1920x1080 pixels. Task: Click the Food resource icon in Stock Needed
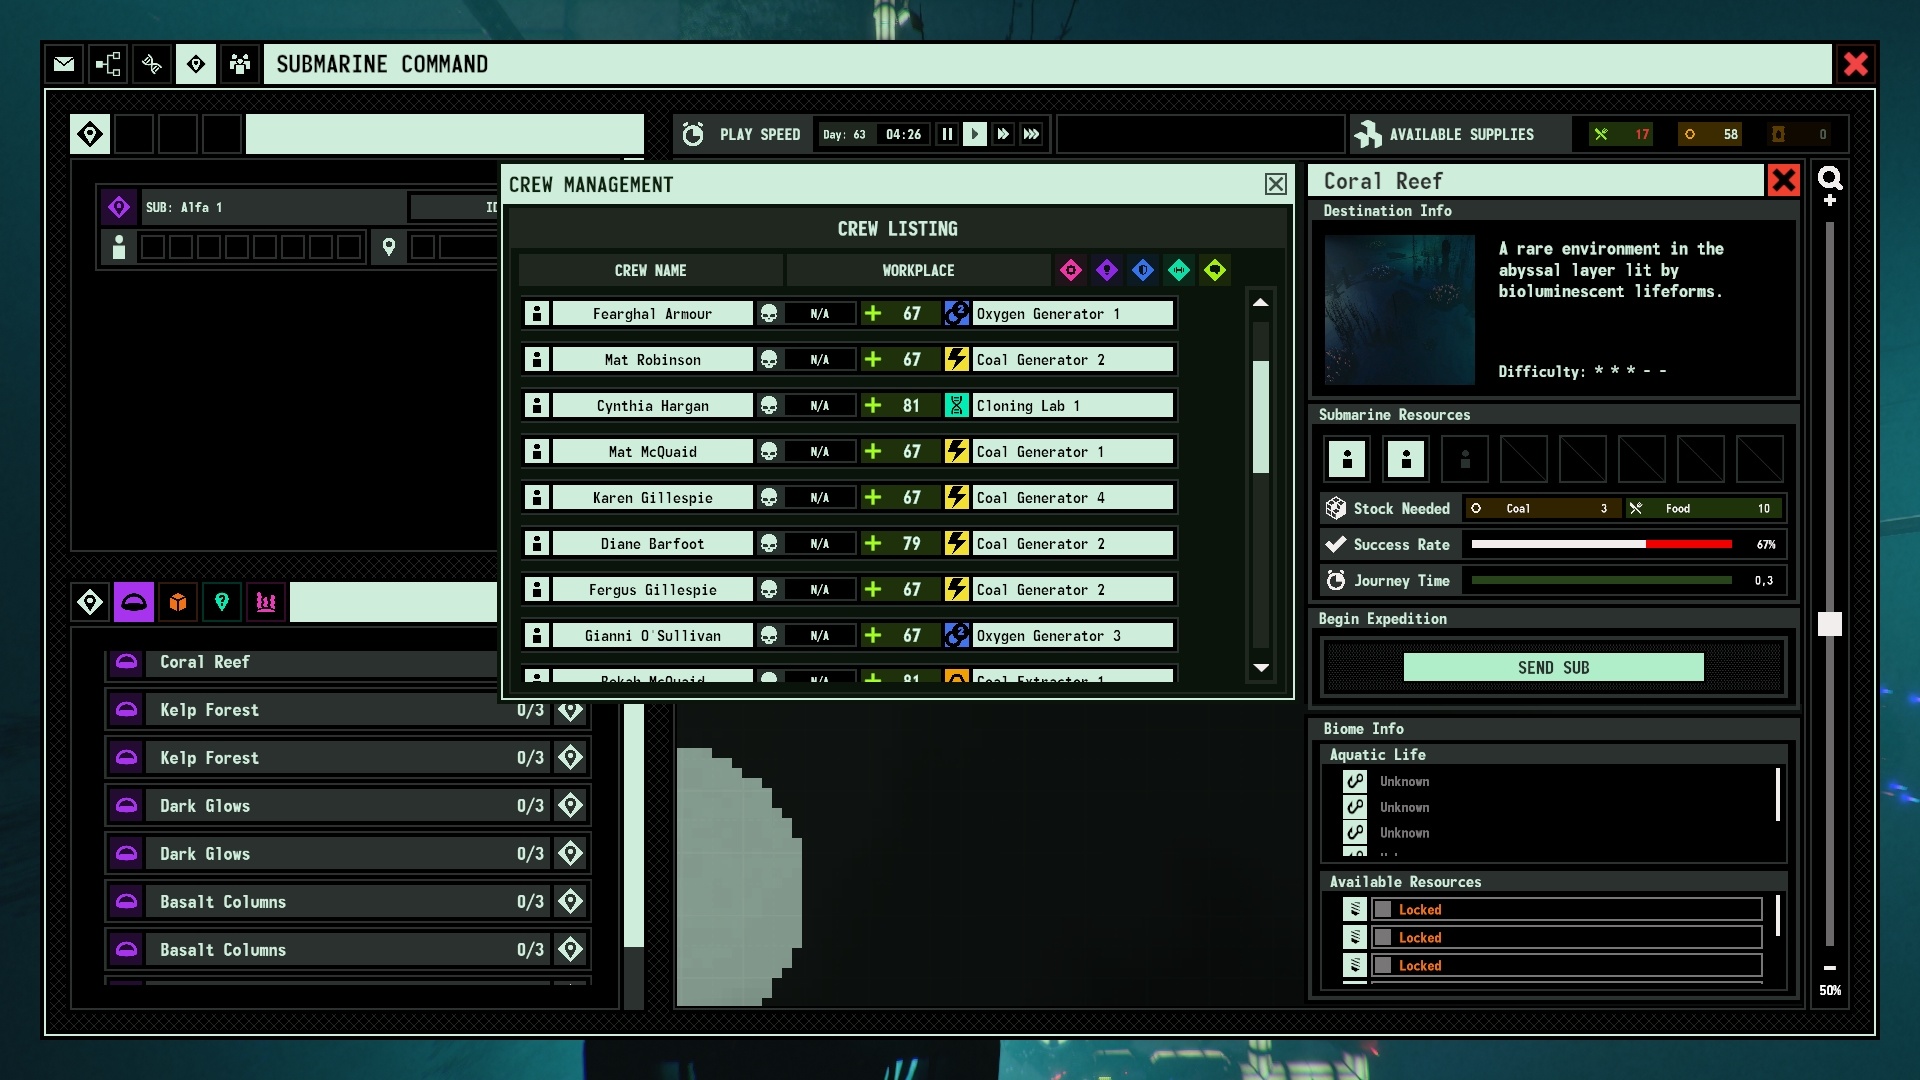pyautogui.click(x=1638, y=508)
